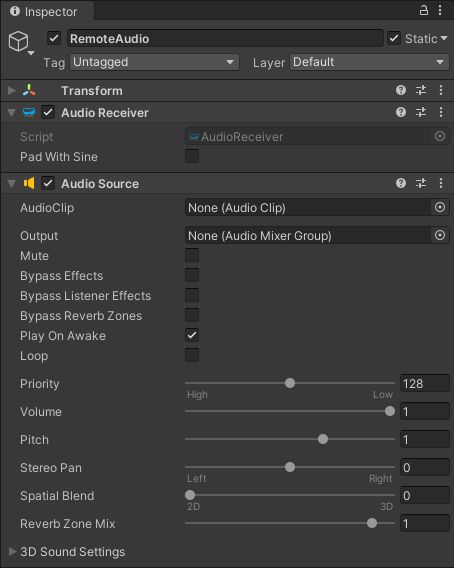This screenshot has width=454, height=568.
Task: Expand 3D Sound Settings foldout
Action: pyautogui.click(x=12, y=551)
